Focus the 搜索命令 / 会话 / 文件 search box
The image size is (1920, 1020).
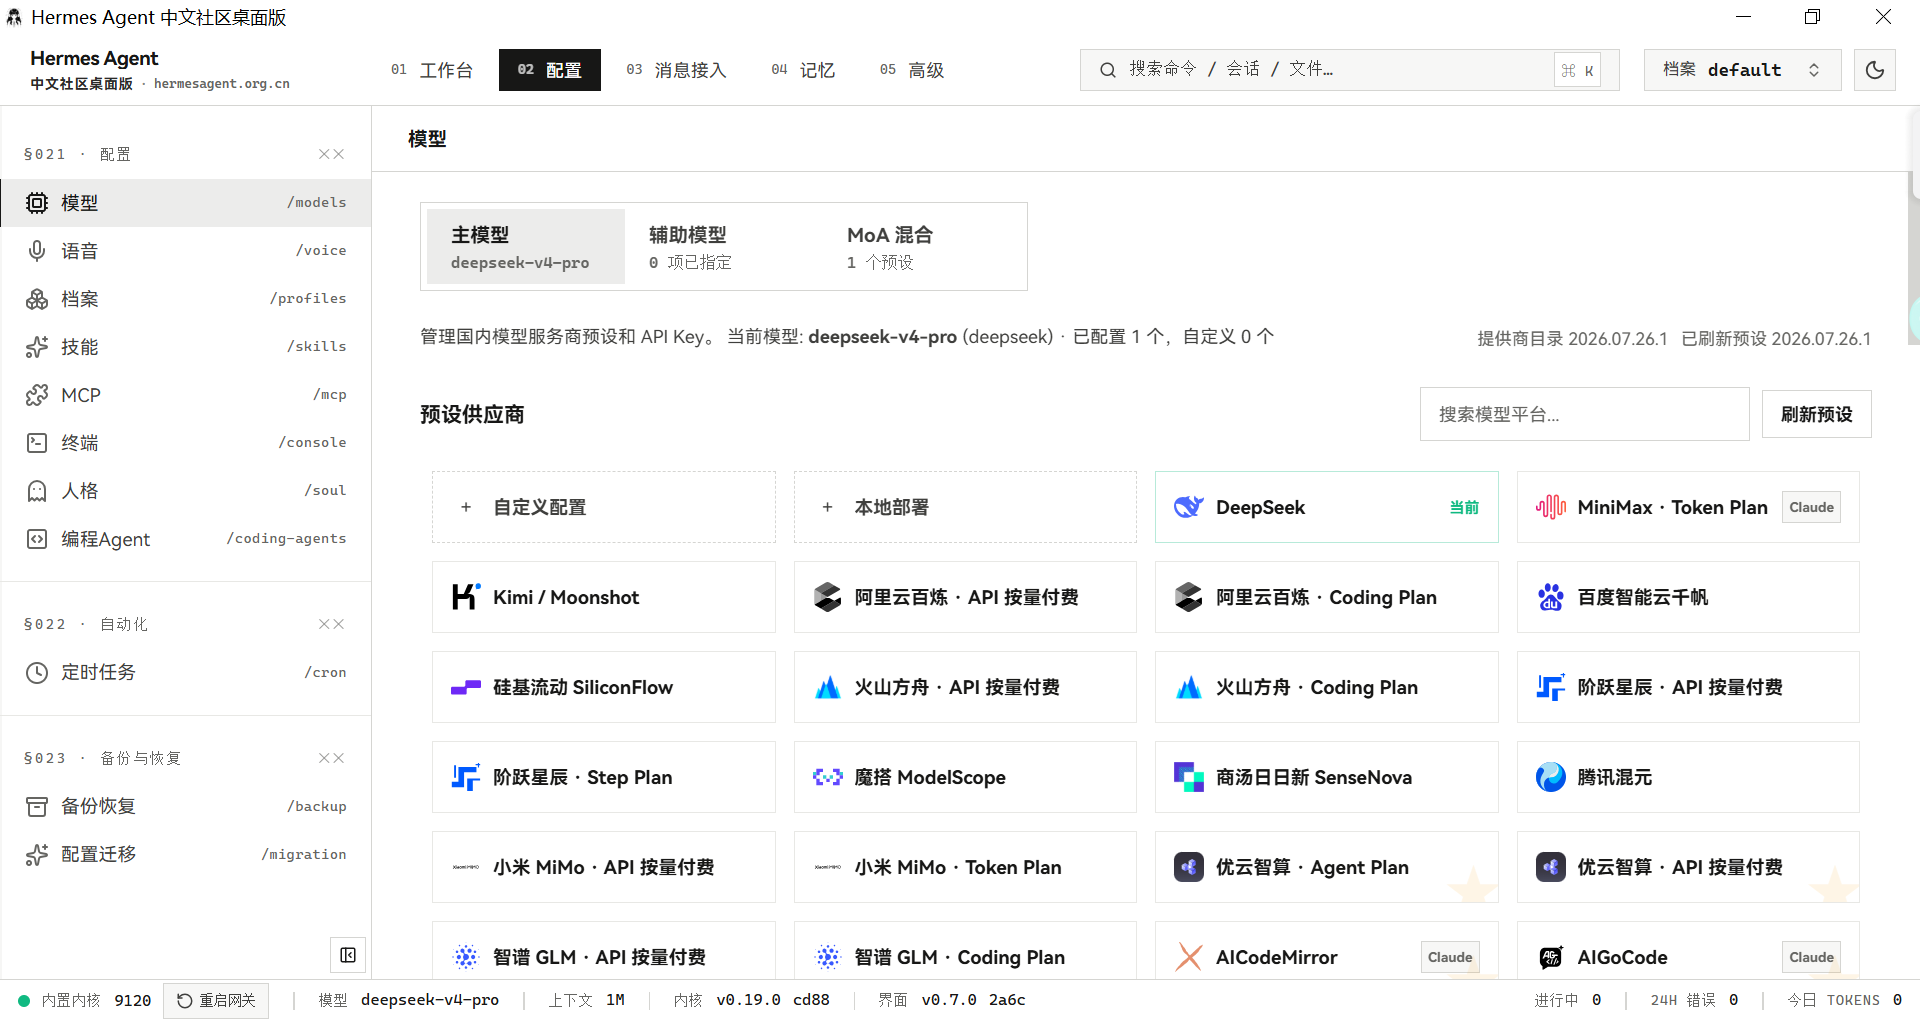point(1350,70)
